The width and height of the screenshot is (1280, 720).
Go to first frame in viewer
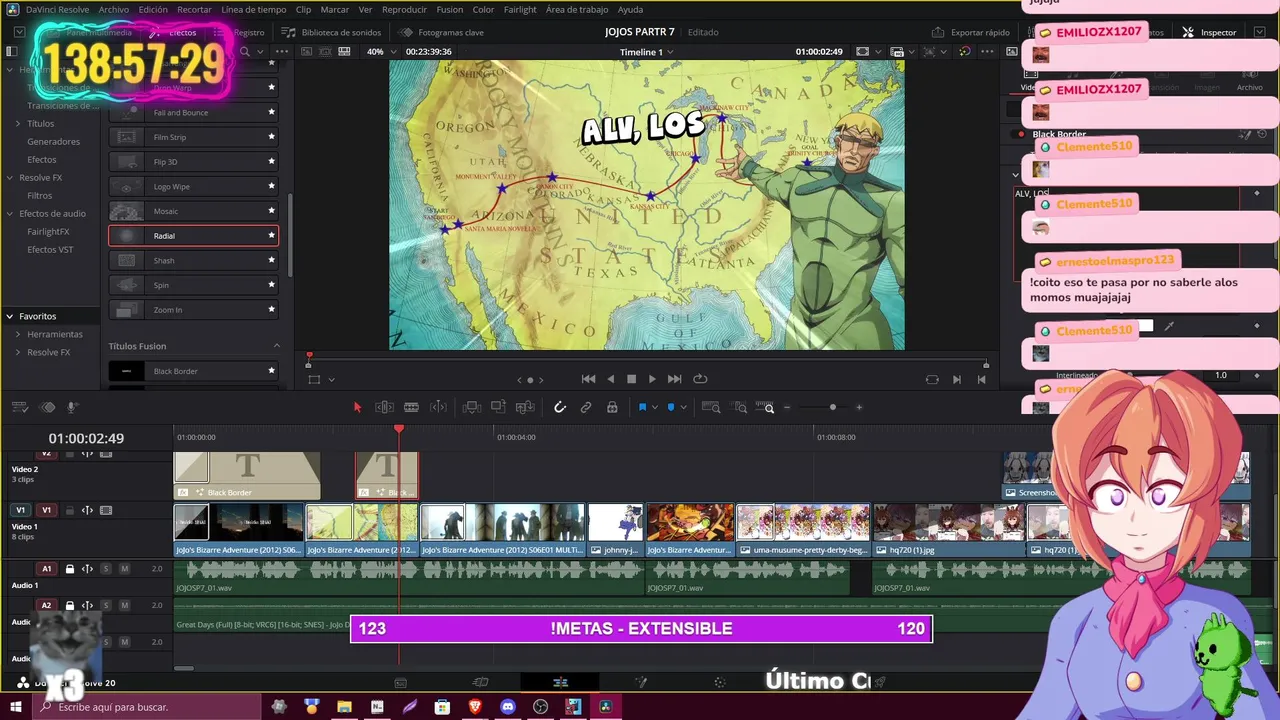[x=588, y=379]
